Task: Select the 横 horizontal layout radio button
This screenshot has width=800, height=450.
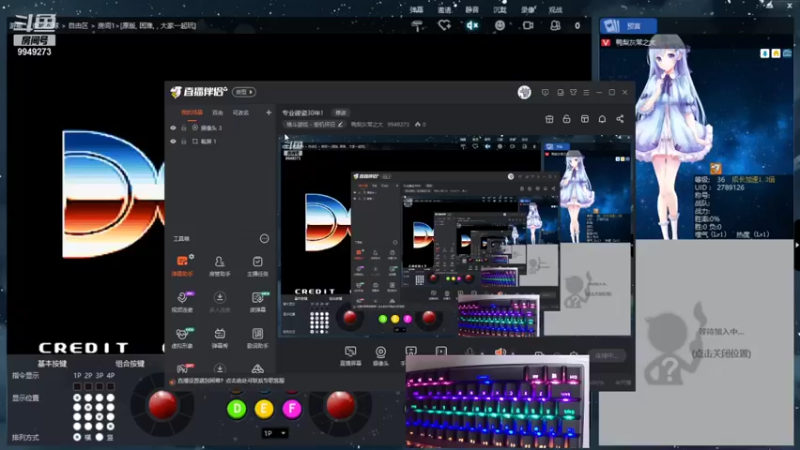Action: click(x=77, y=437)
